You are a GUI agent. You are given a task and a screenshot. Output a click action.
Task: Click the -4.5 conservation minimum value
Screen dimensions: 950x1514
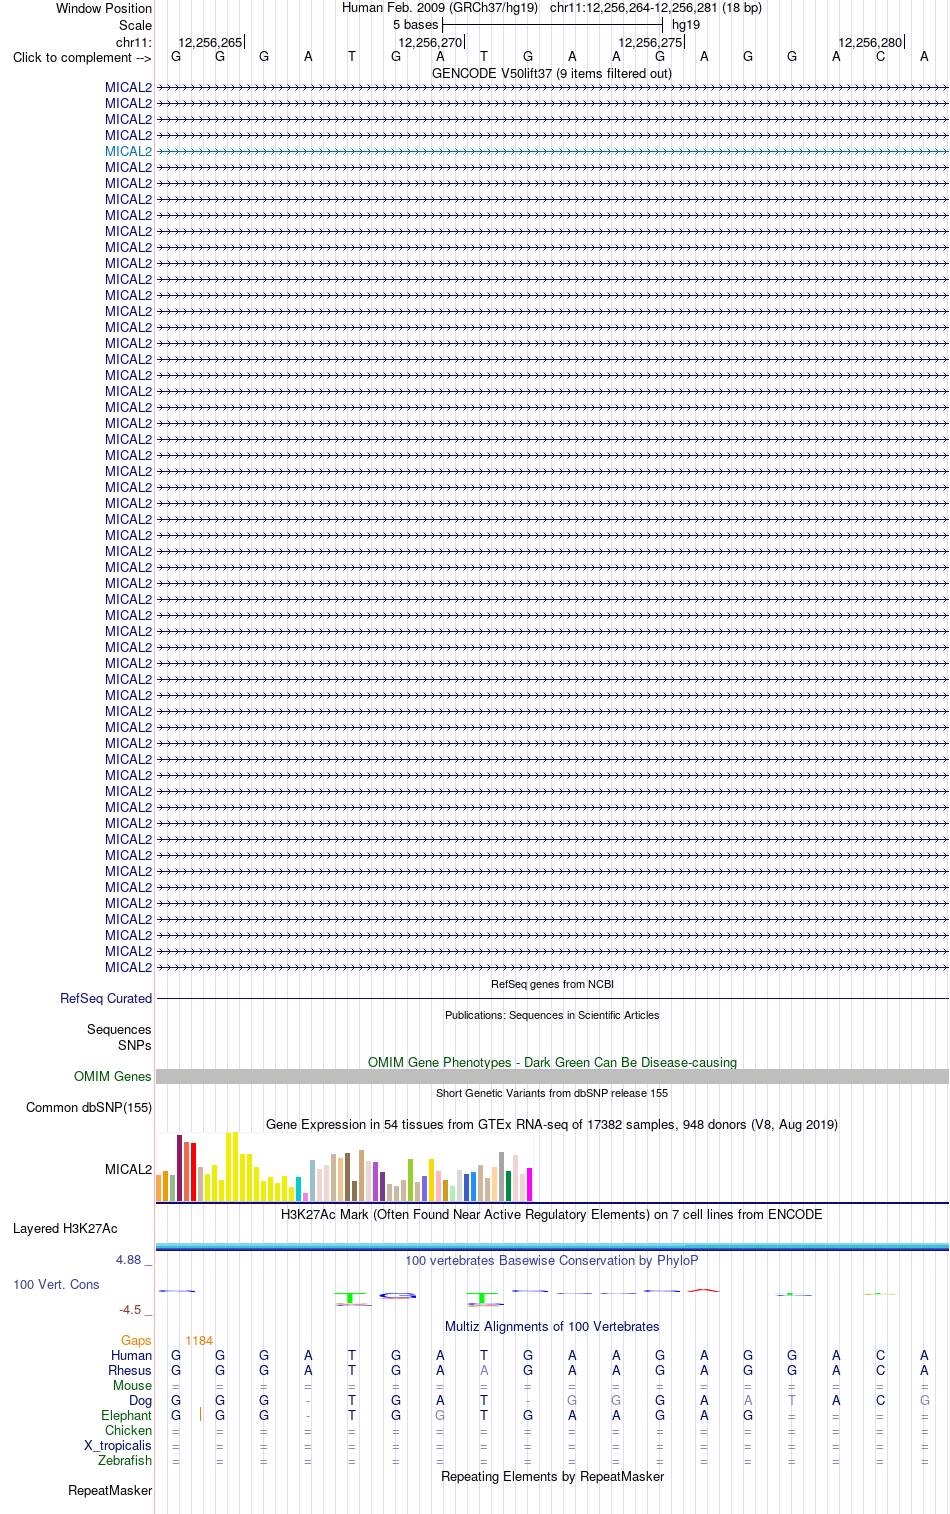tap(130, 1309)
